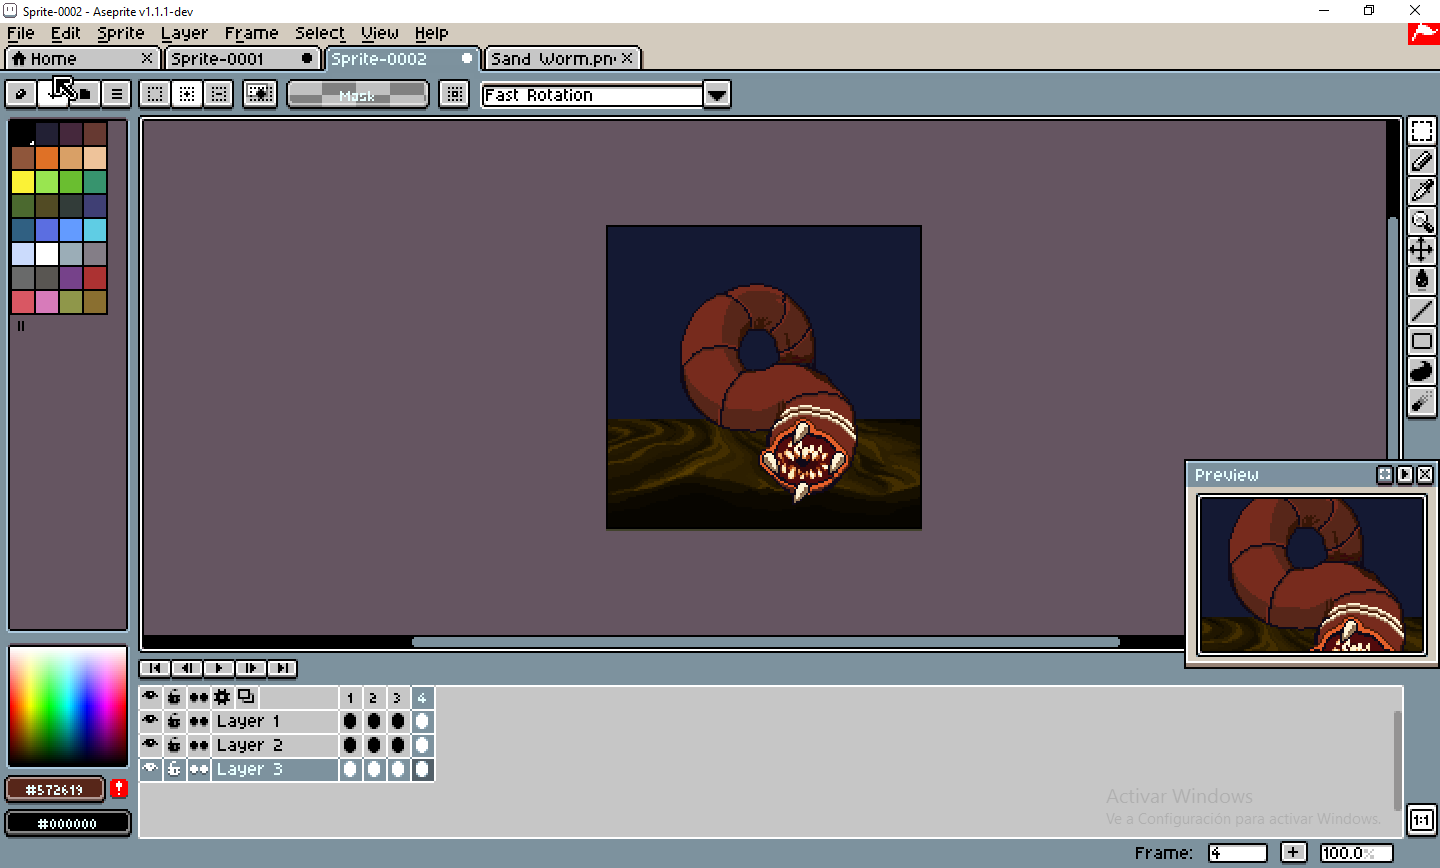
Task: Click the Fast Rotation combo box field
Action: pos(593,95)
